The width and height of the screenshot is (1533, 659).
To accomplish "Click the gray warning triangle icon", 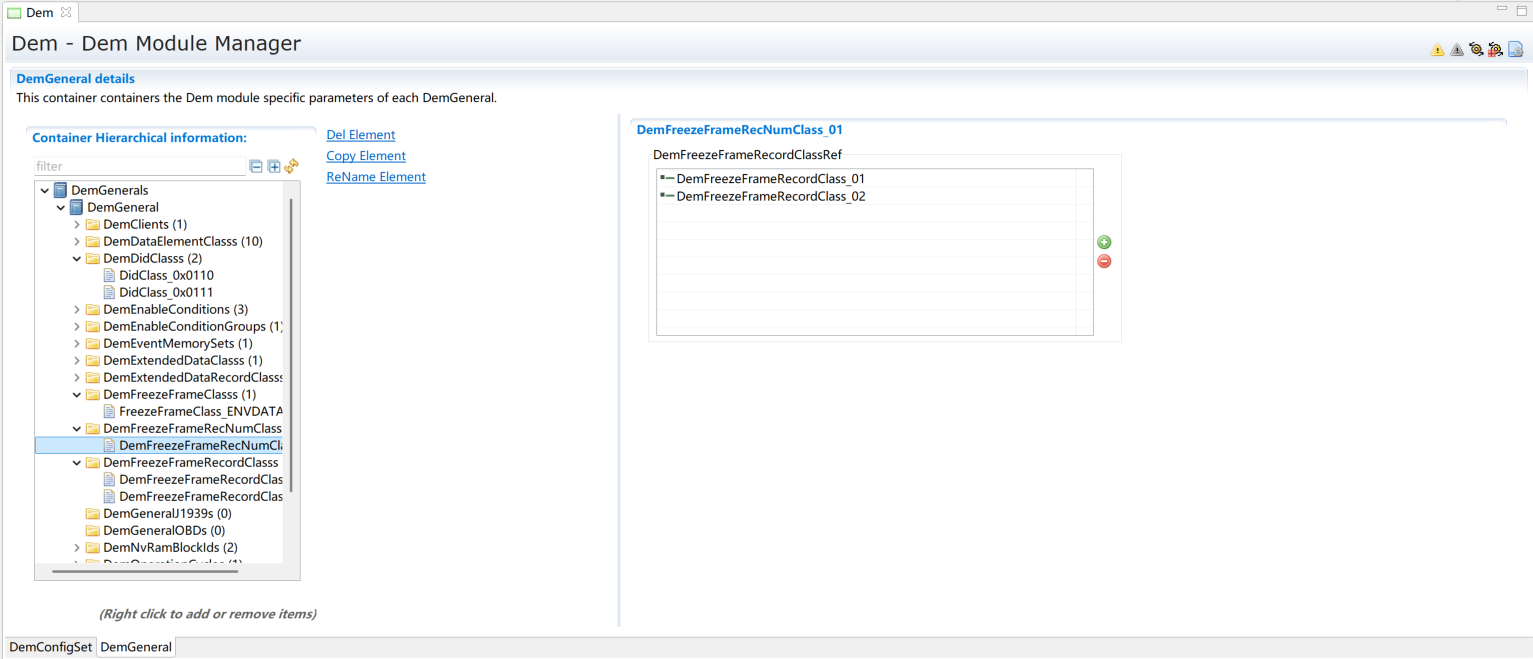I will [1456, 50].
